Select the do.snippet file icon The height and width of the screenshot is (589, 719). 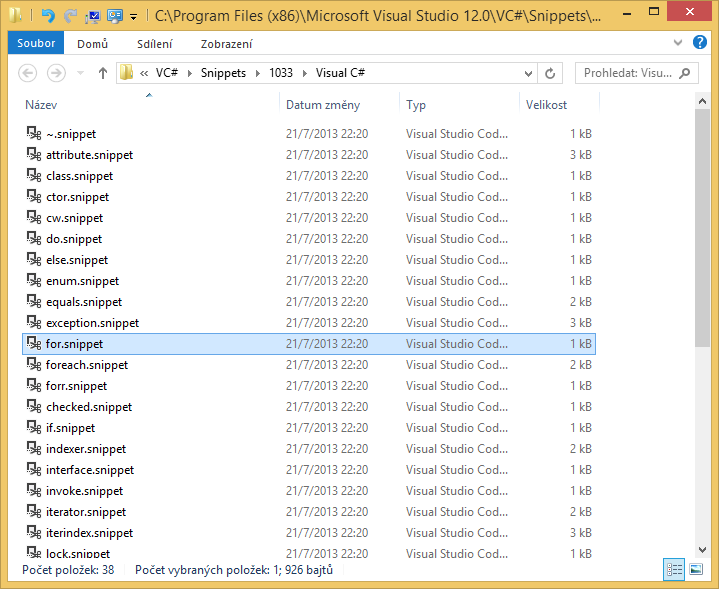[34, 239]
